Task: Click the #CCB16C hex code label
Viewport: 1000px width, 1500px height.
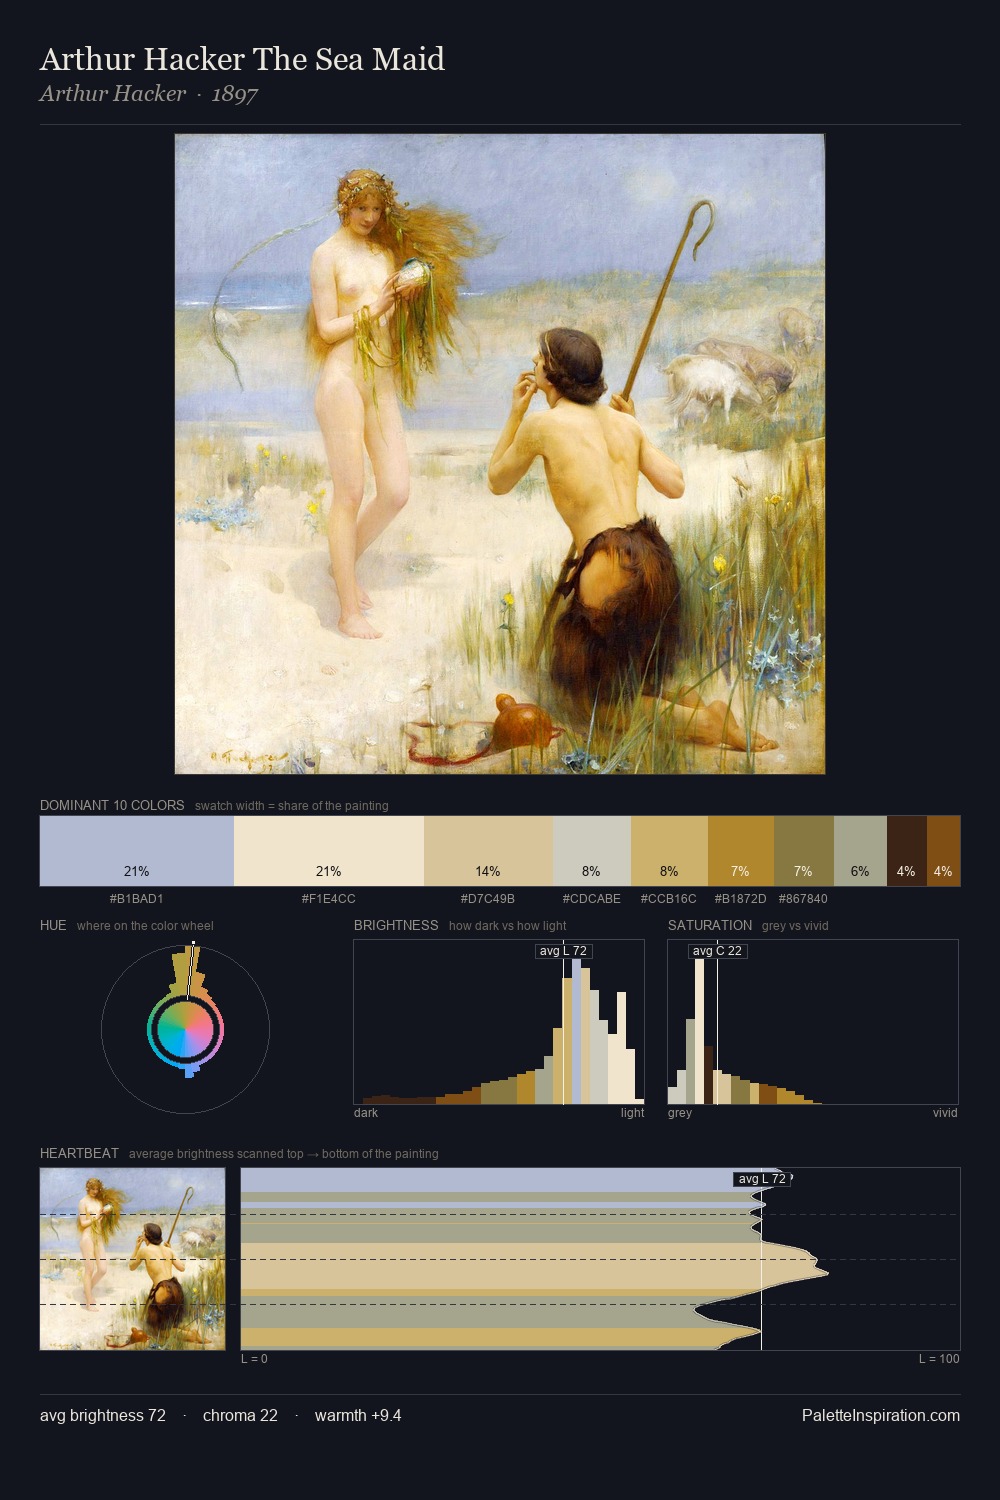Action: [x=669, y=899]
